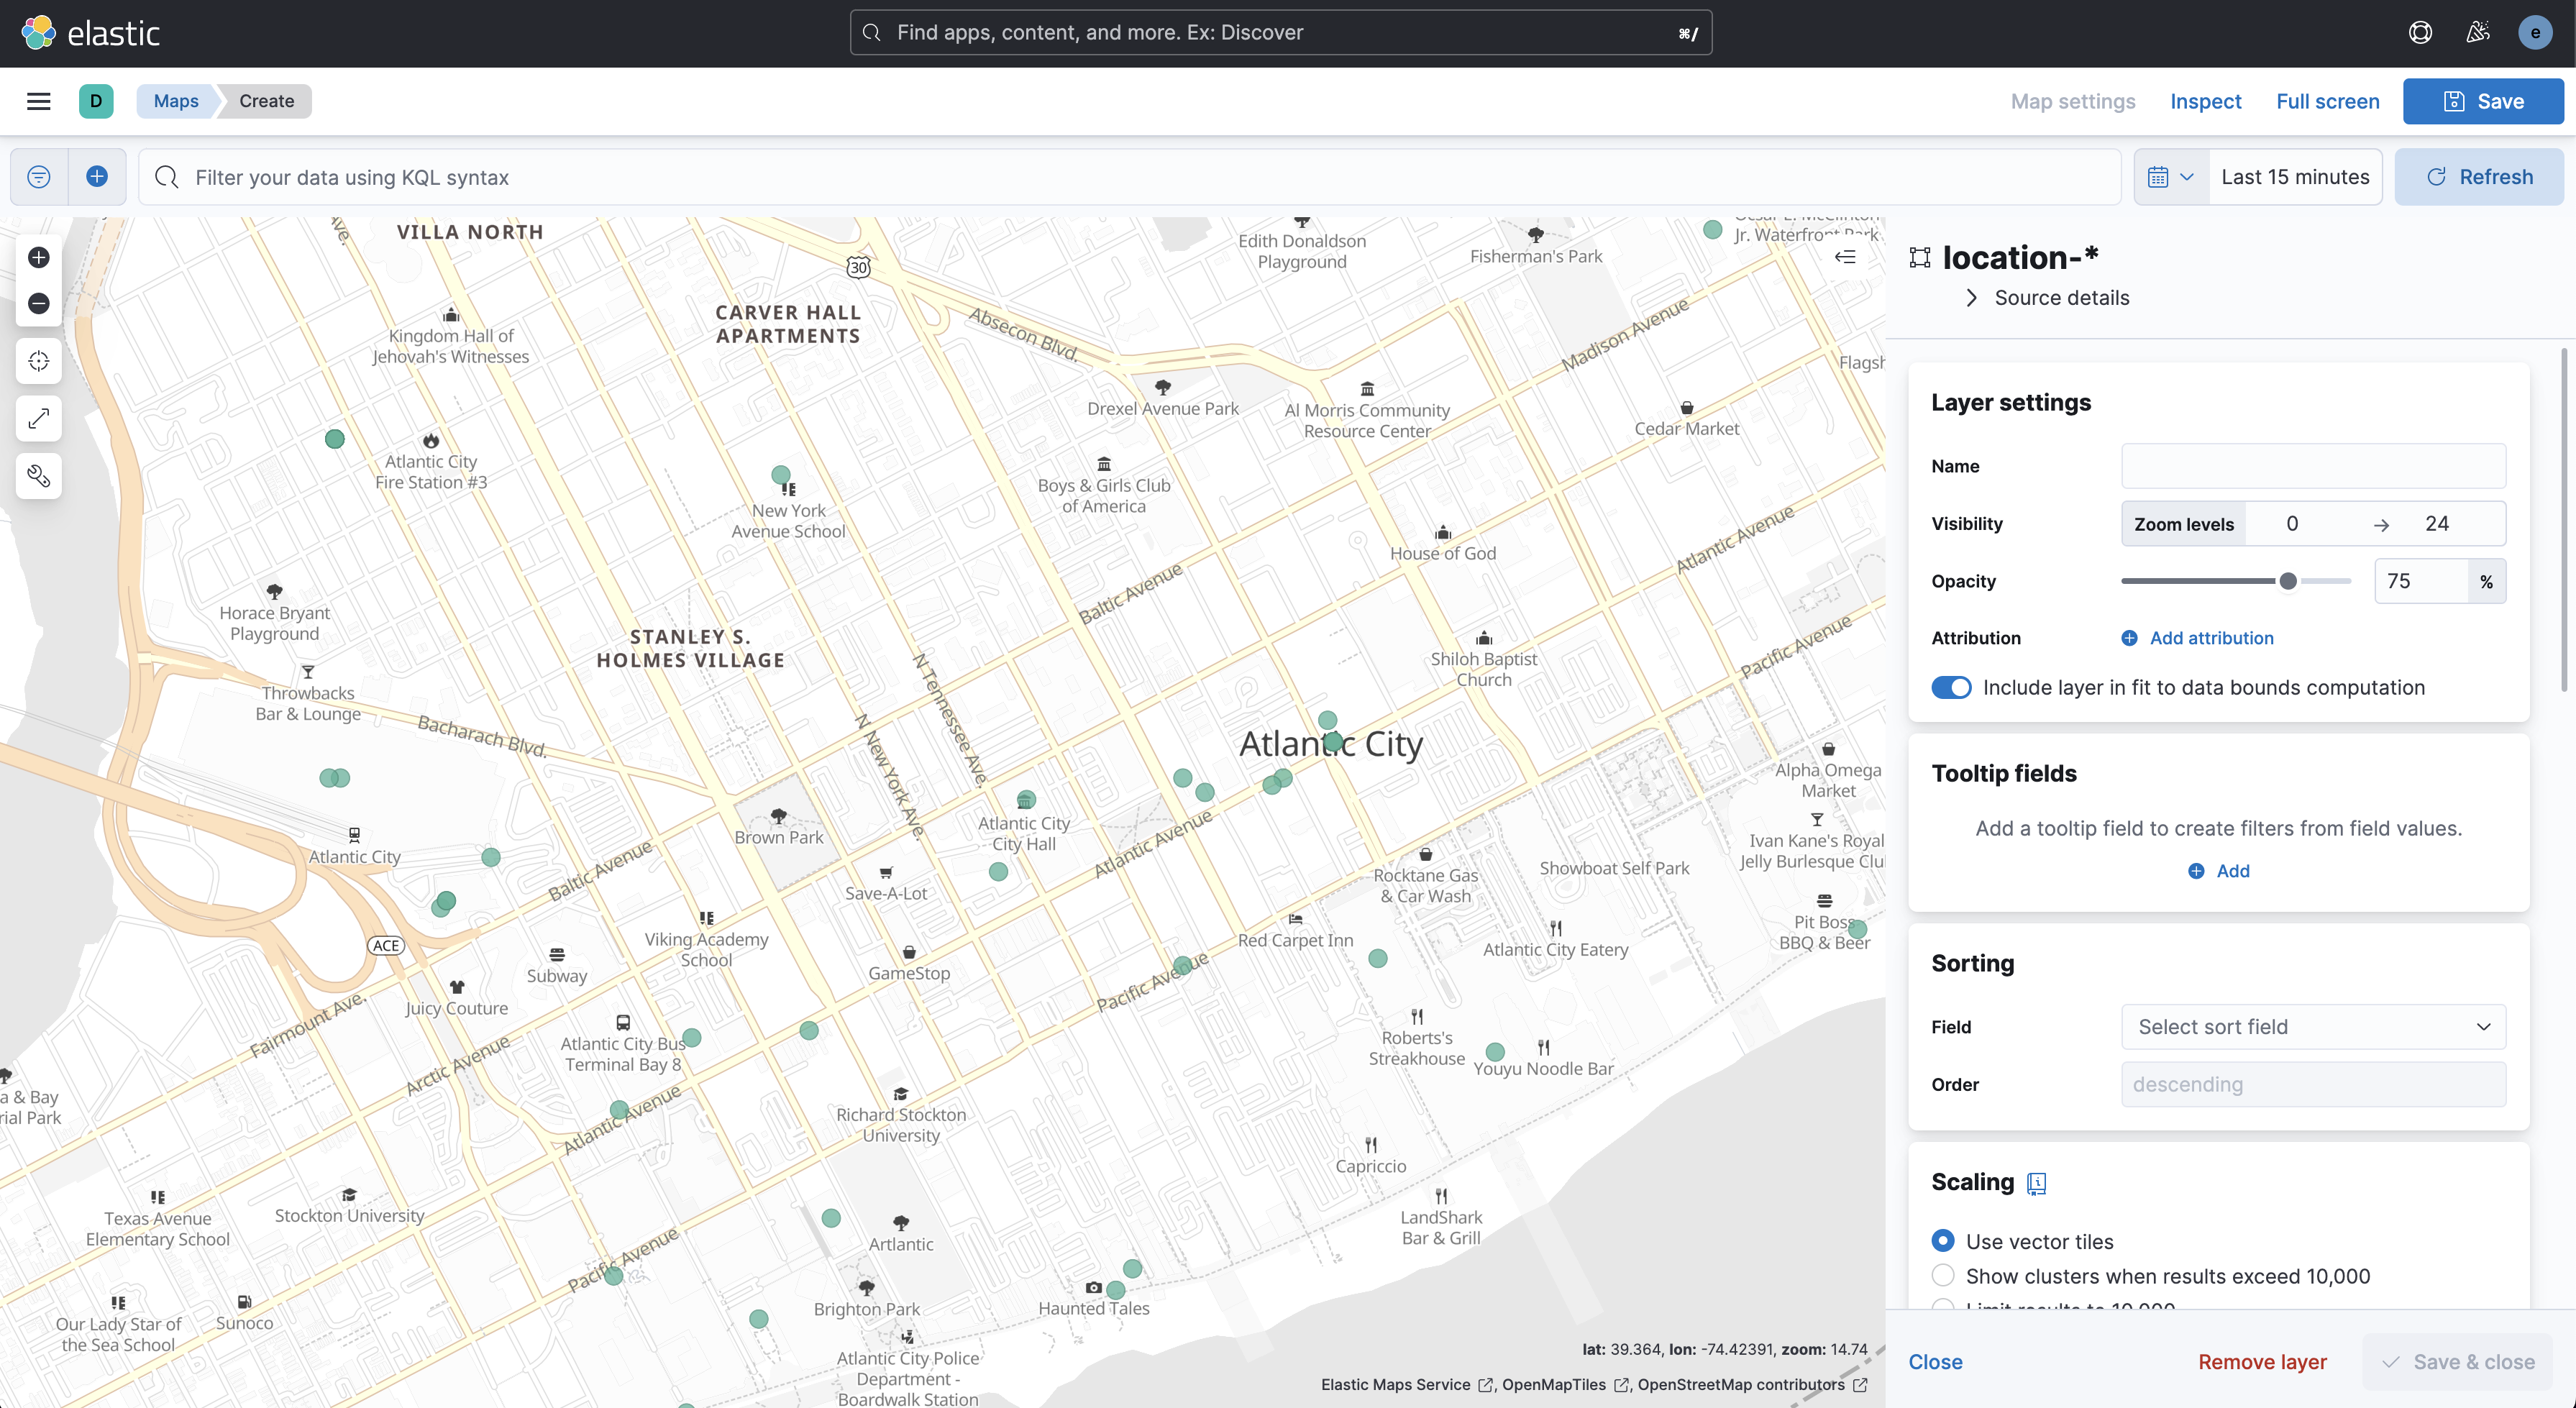Screen dimensions: 2576x1408
Task: Click the Opacity slider handle
Action: tap(2288, 581)
